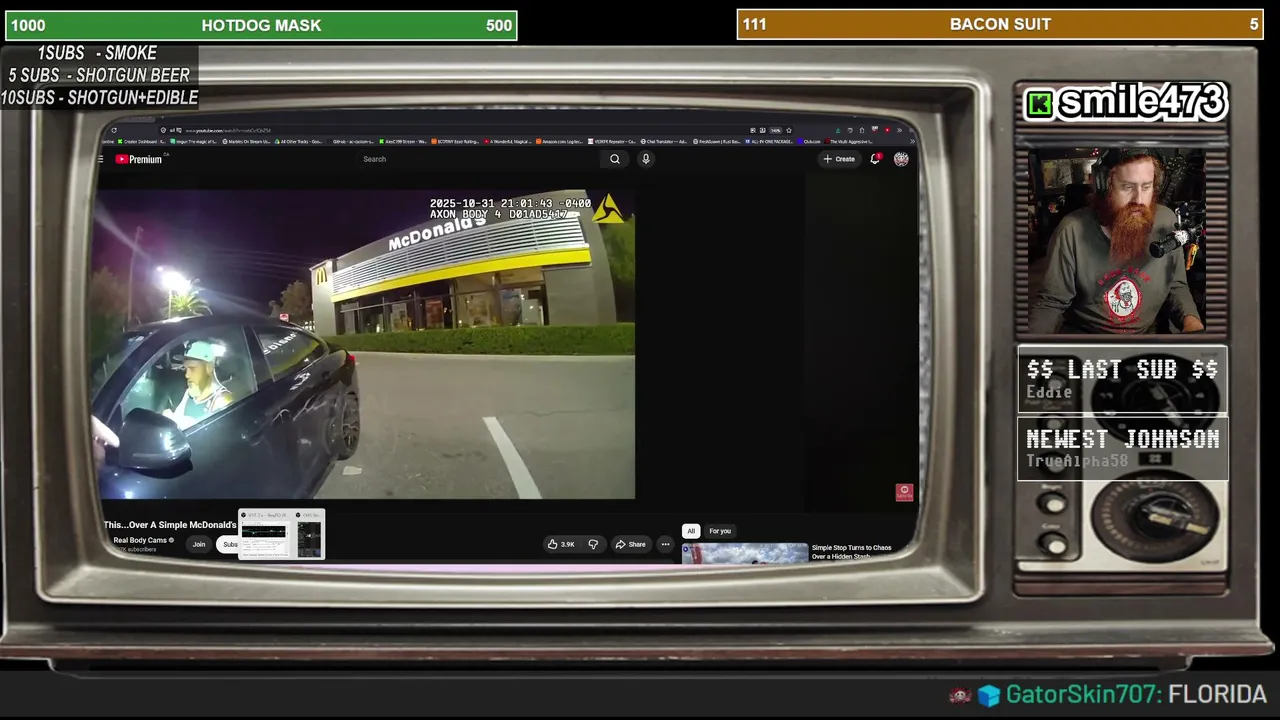Select the All filter chip
Viewport: 1280px width, 720px height.
tap(691, 531)
